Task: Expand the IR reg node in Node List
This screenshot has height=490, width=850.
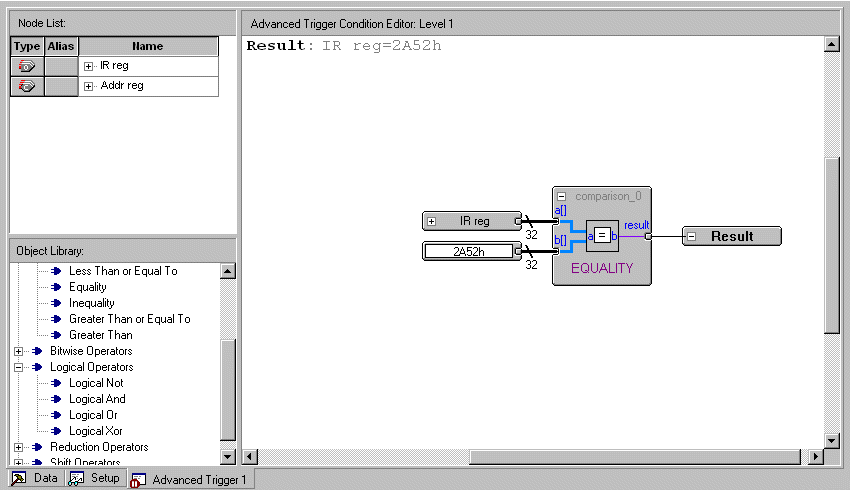Action: 89,66
